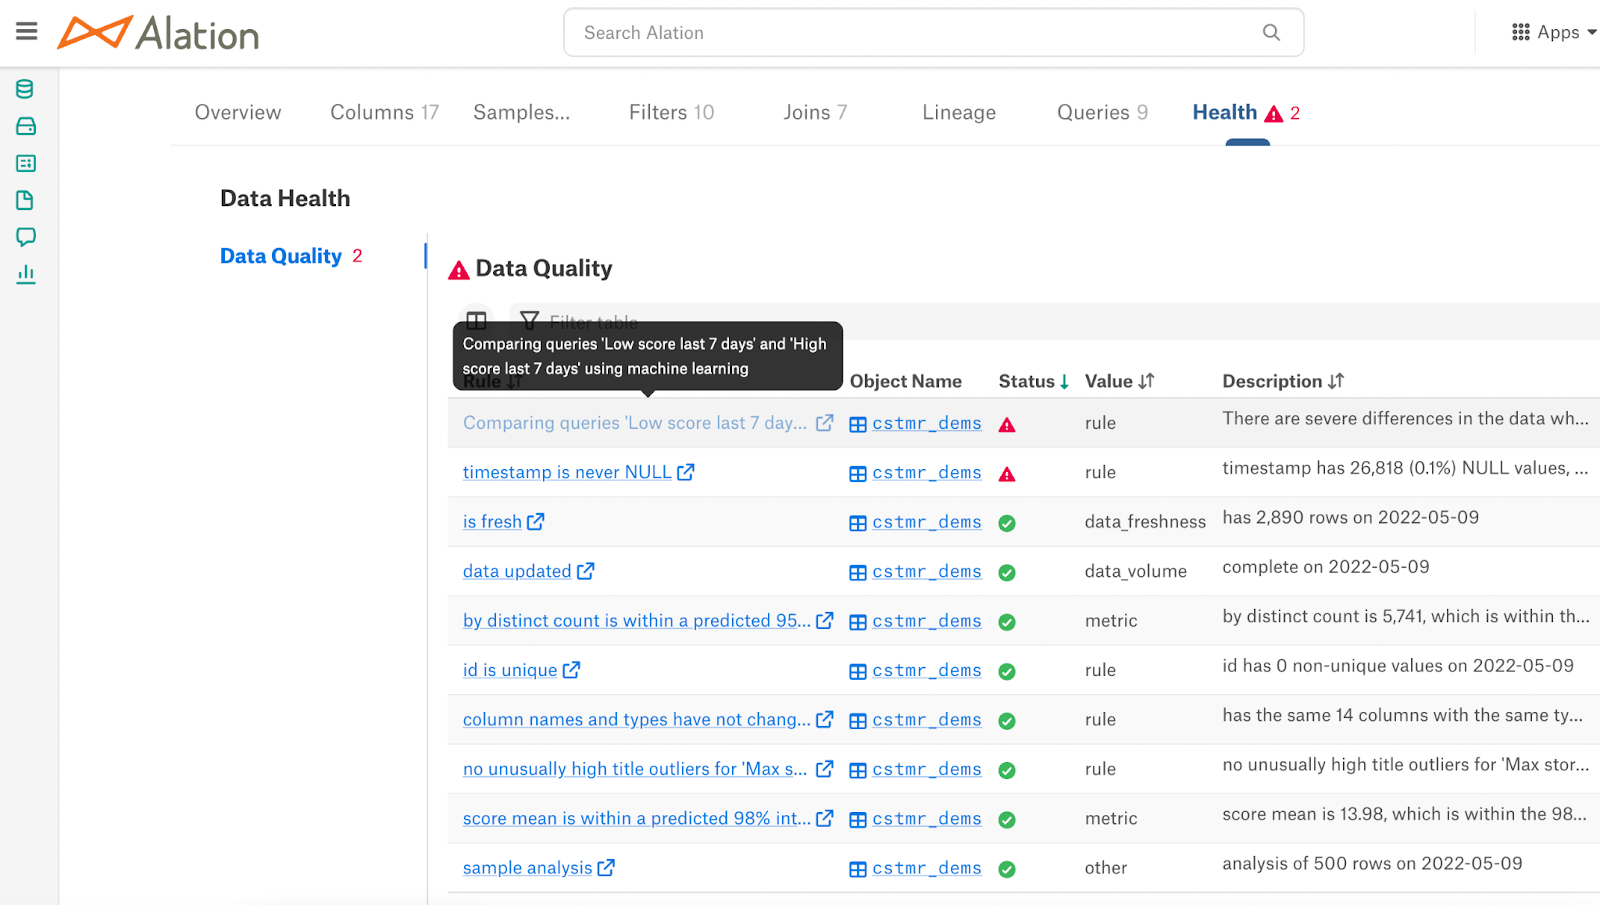Click 'complete on 2022-05-09' description
This screenshot has height=905, width=1600.
[x=1326, y=567]
